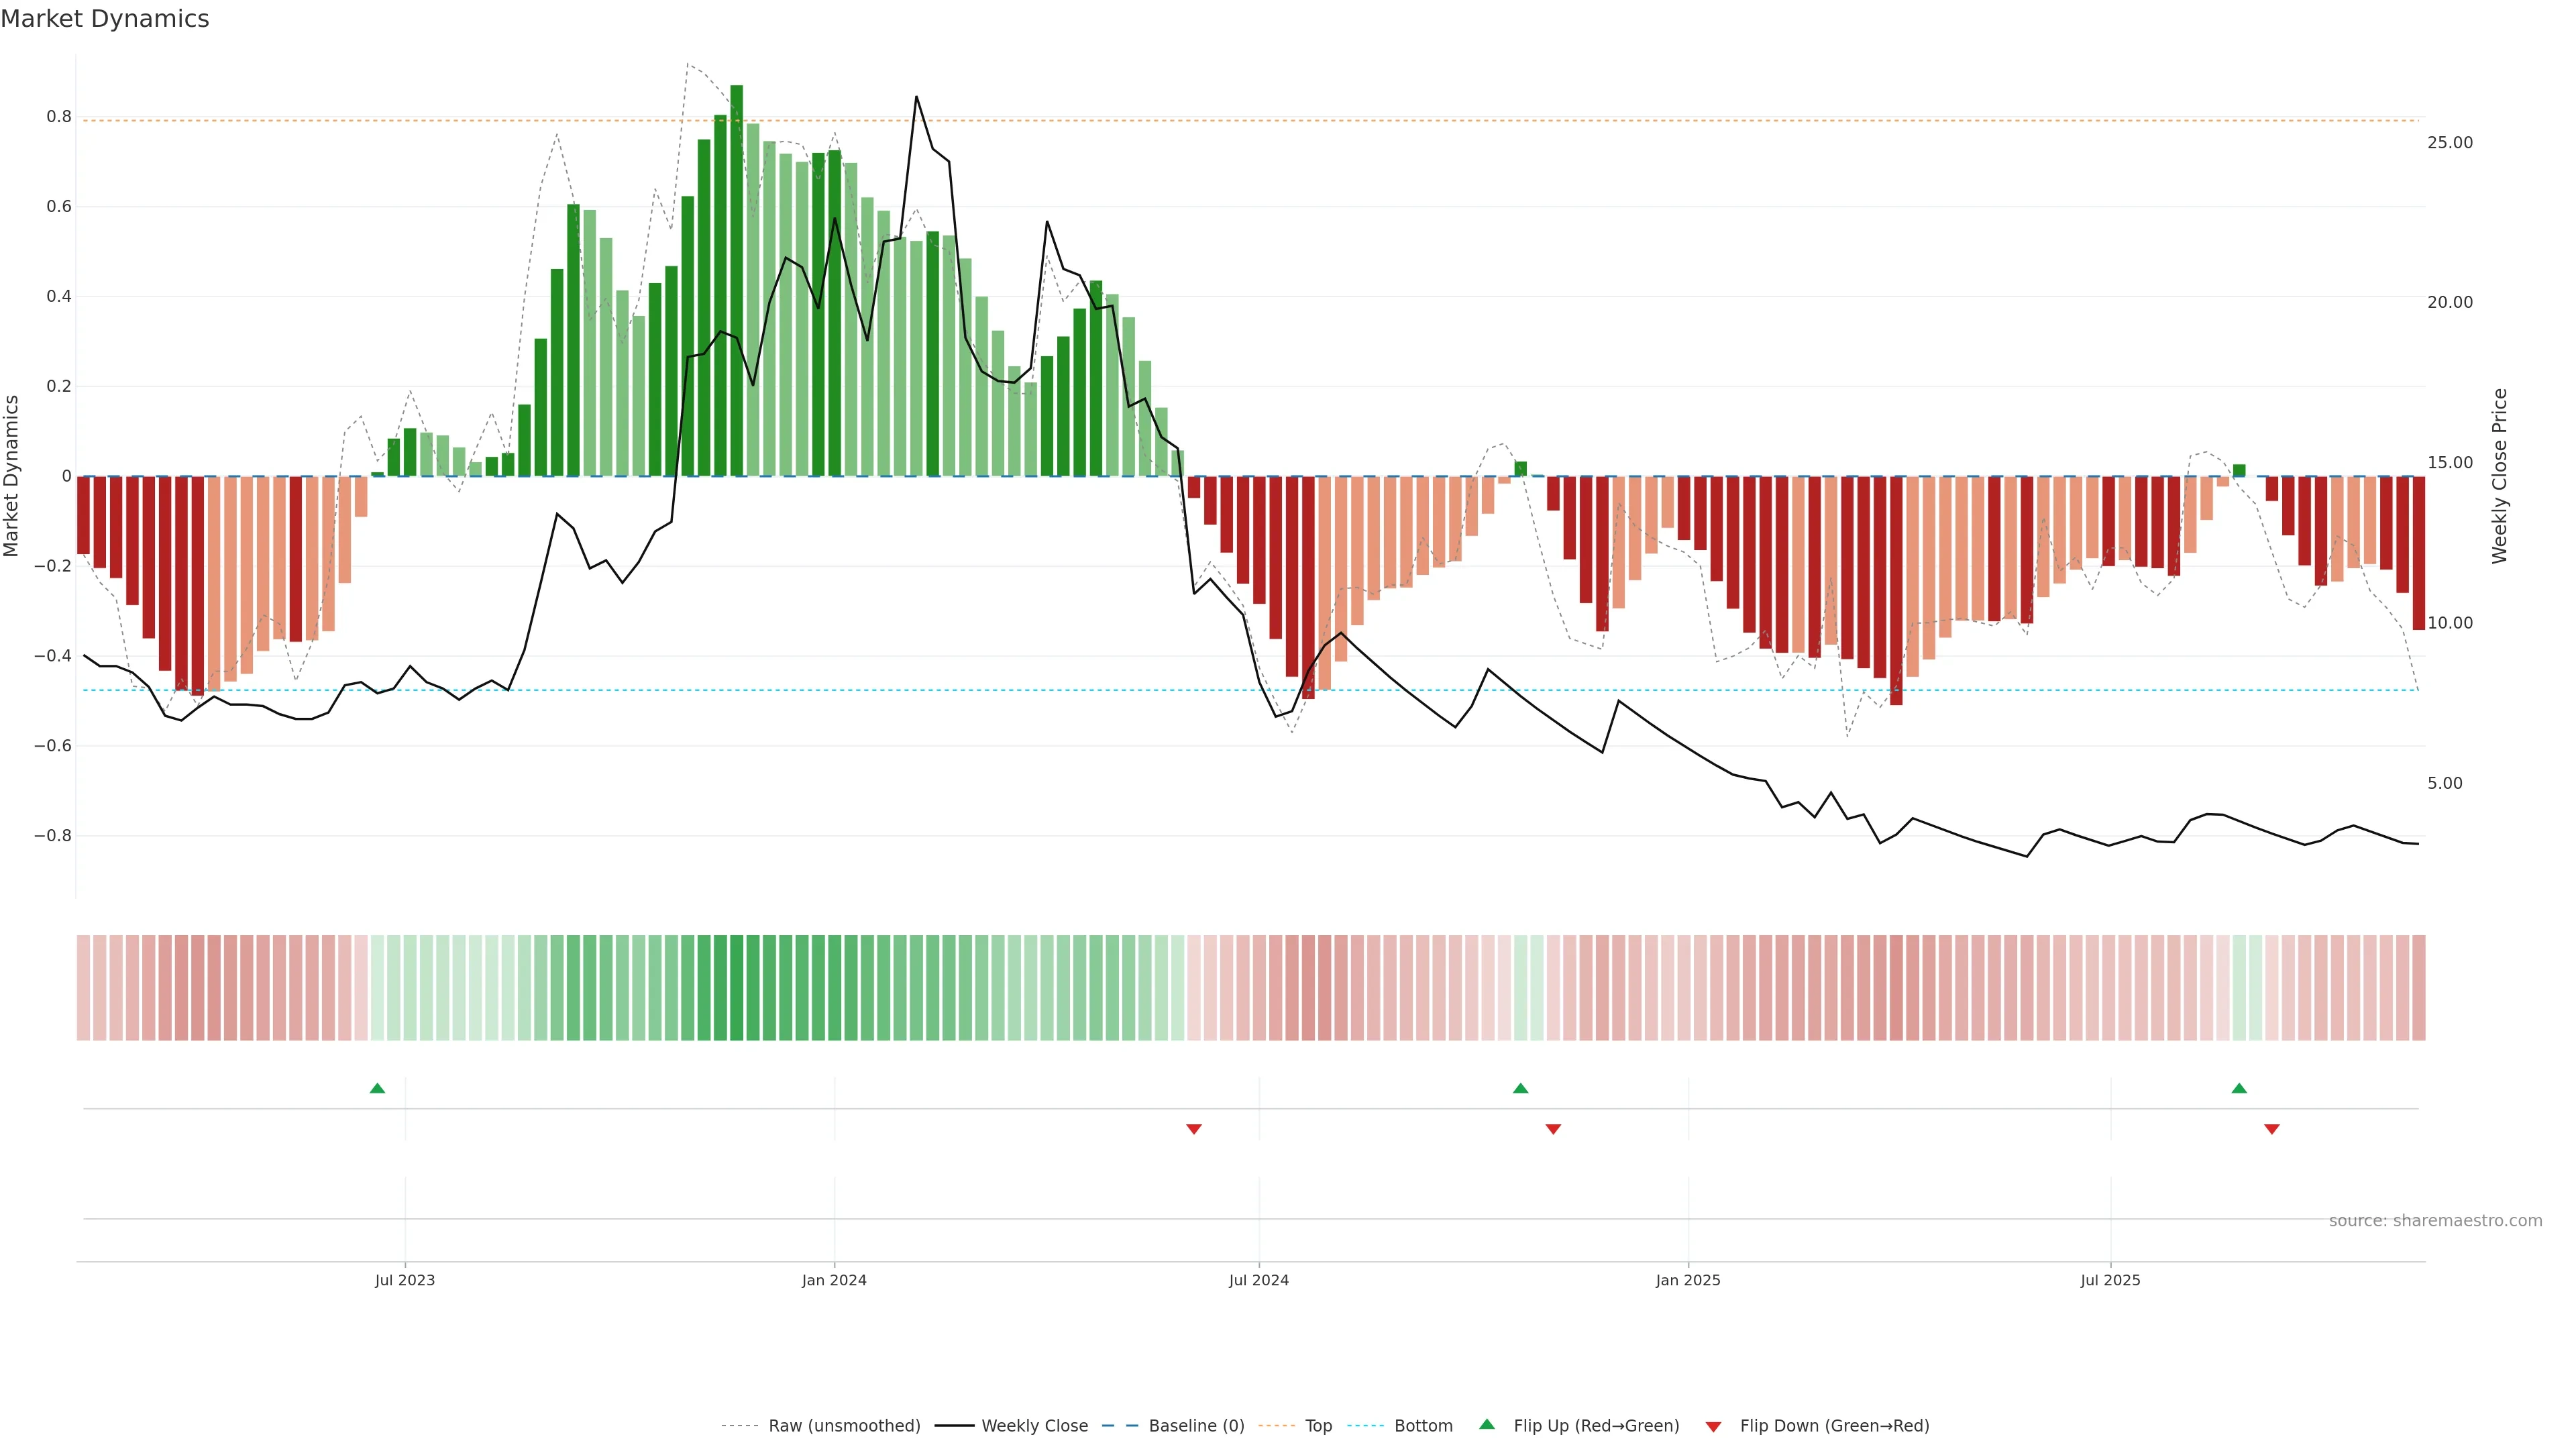Toggle the Weekly Close legend entry
Viewport: 2576px width, 1449px height.
click(x=1034, y=1426)
